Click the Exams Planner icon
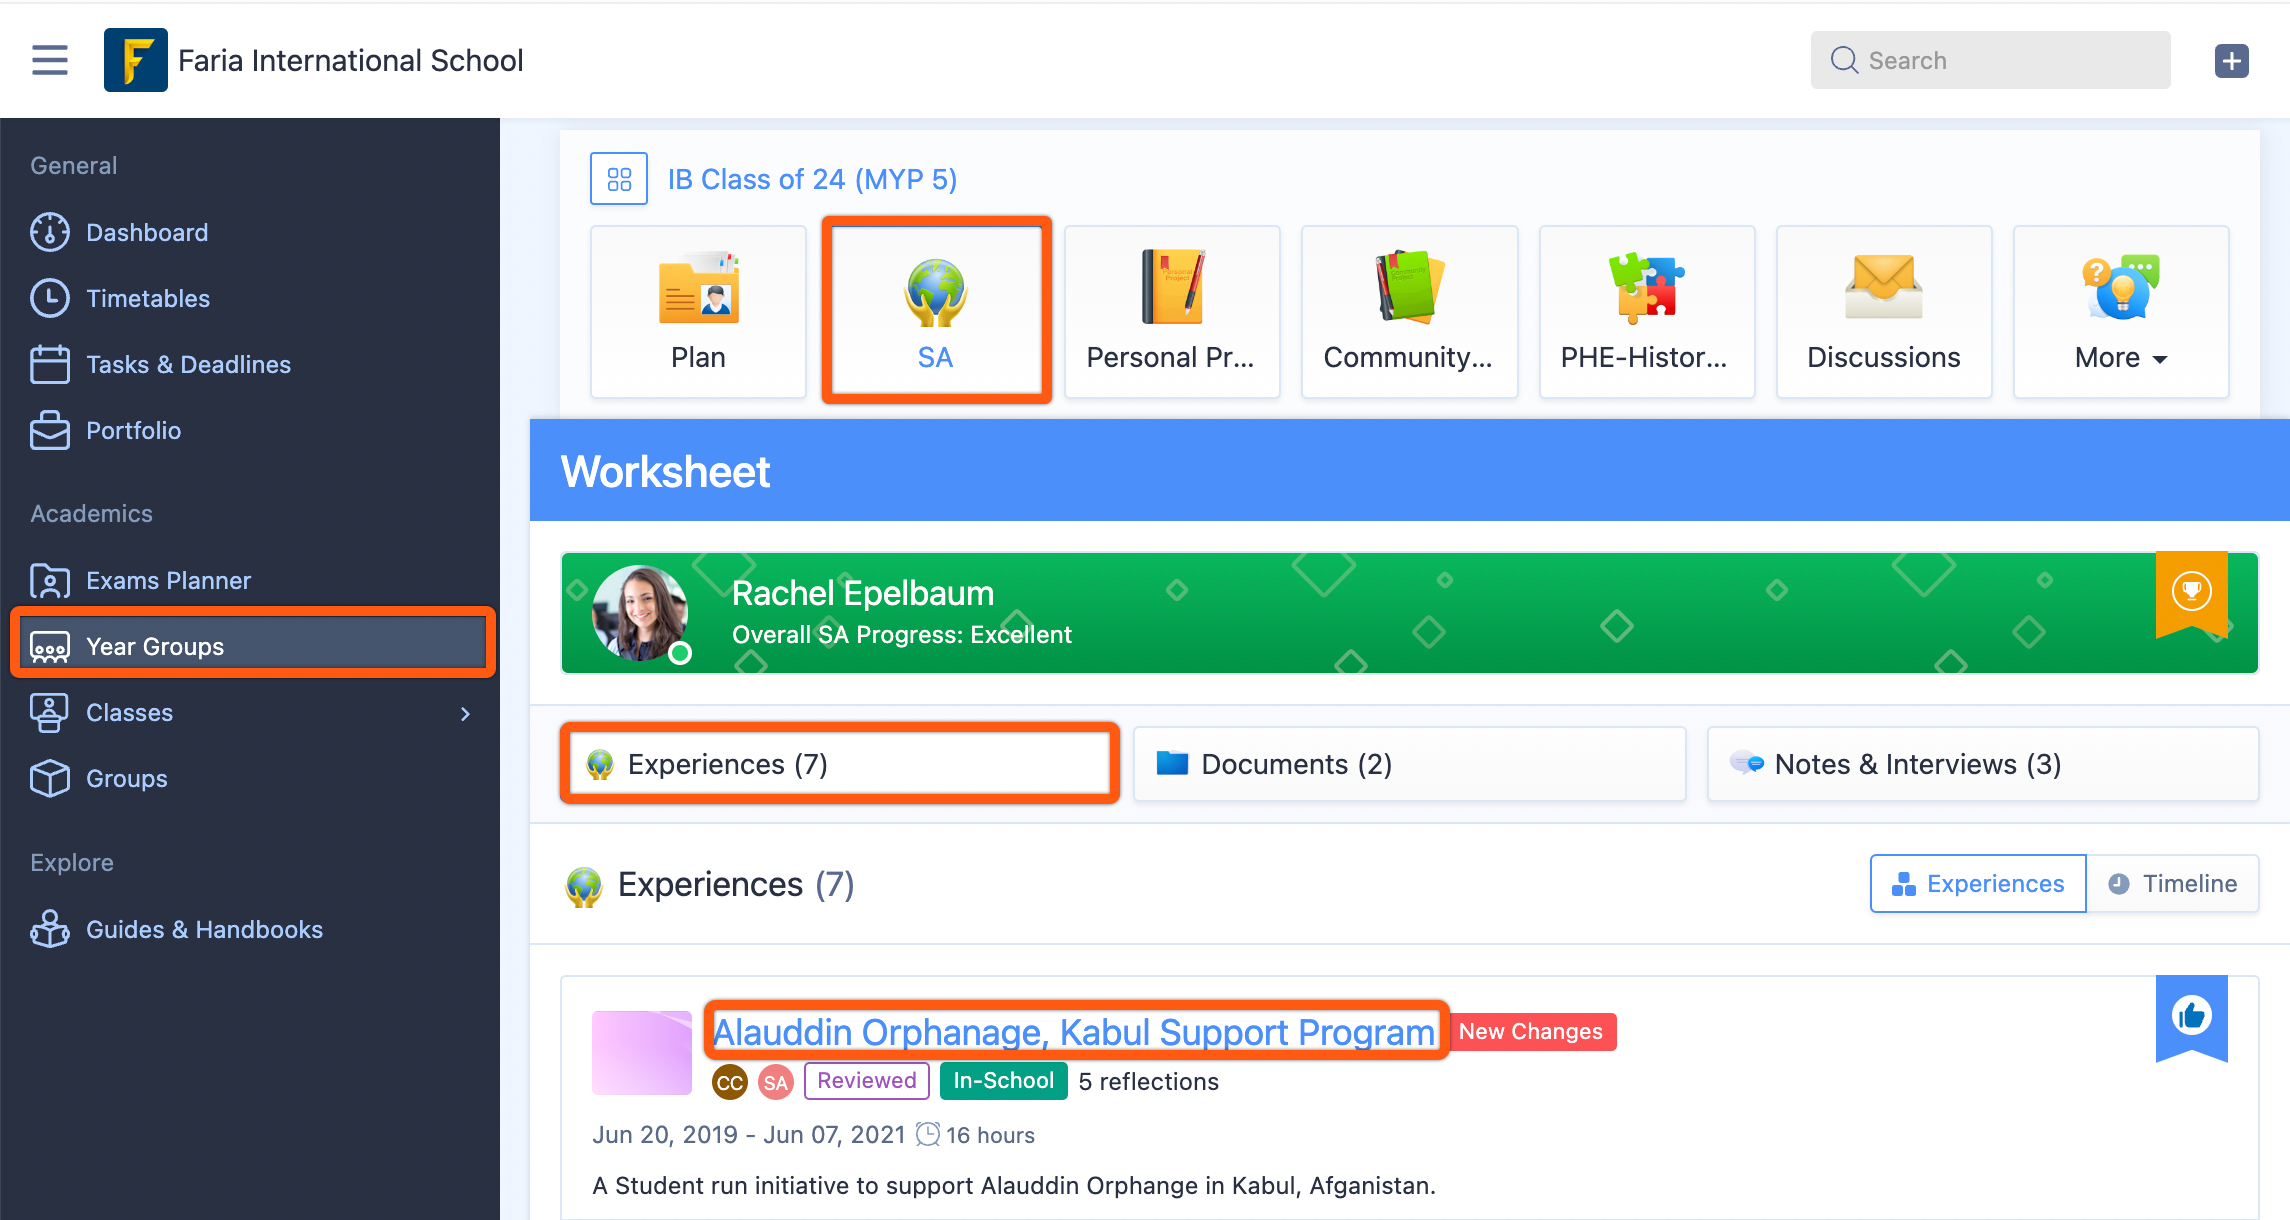 pyautogui.click(x=50, y=580)
